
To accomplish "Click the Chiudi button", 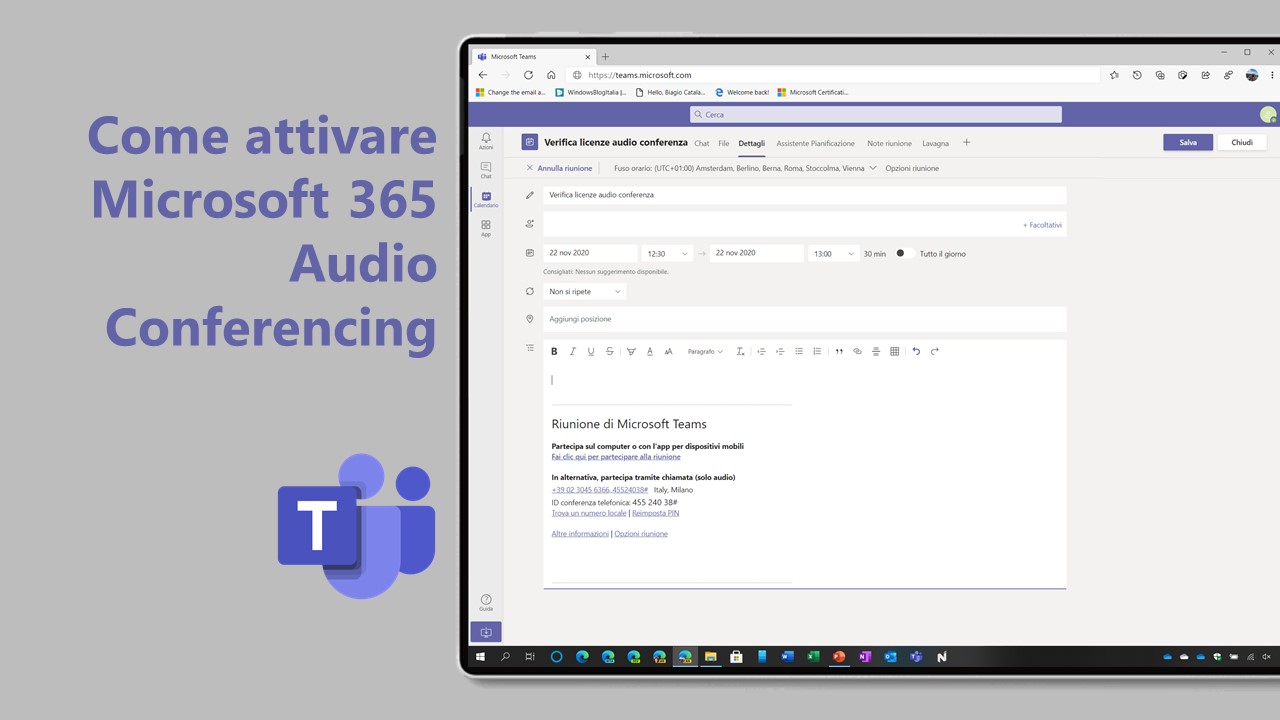I will click(1242, 142).
